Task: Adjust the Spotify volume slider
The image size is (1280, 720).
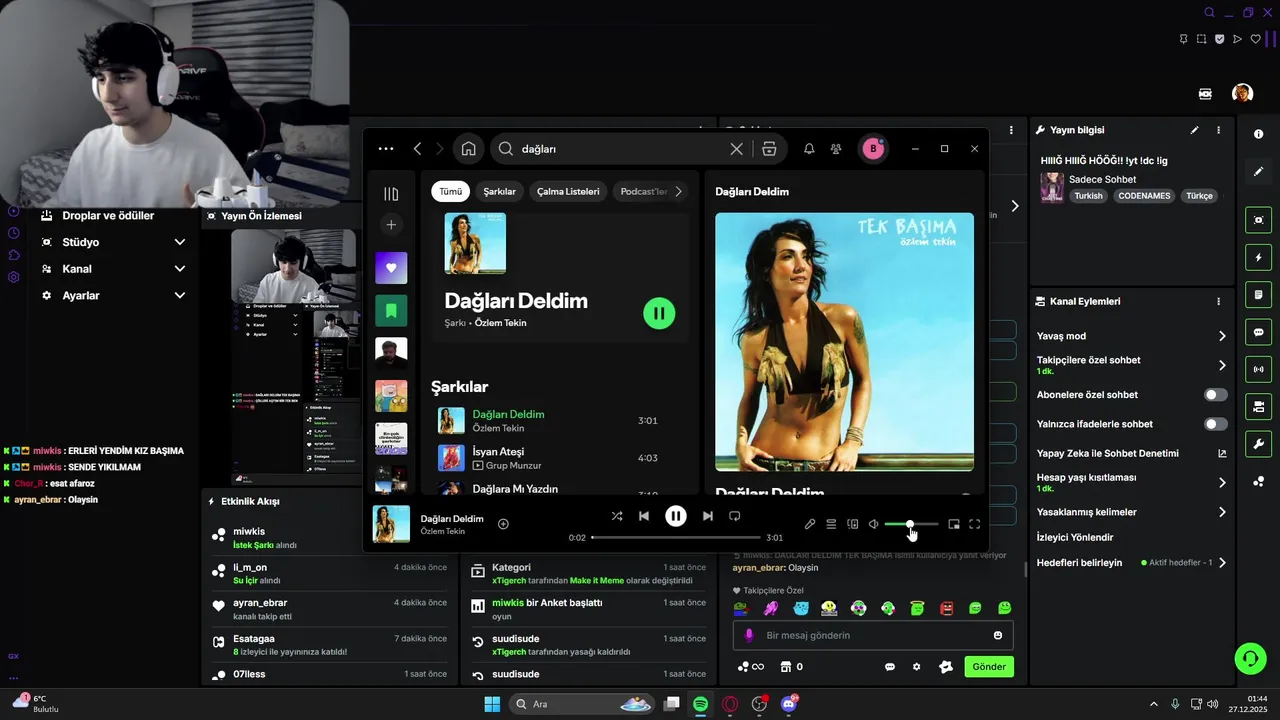Action: pyautogui.click(x=911, y=524)
